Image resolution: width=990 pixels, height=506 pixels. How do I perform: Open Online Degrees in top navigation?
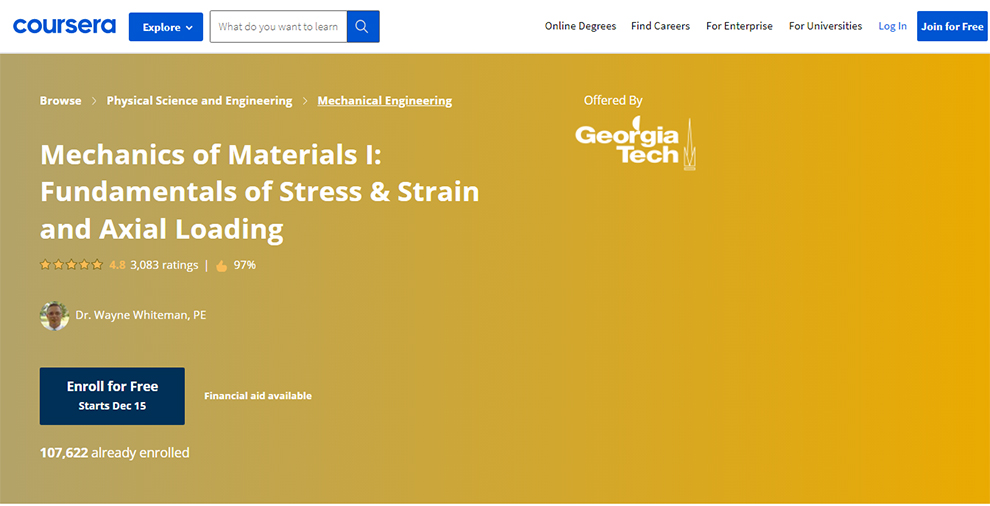(580, 26)
